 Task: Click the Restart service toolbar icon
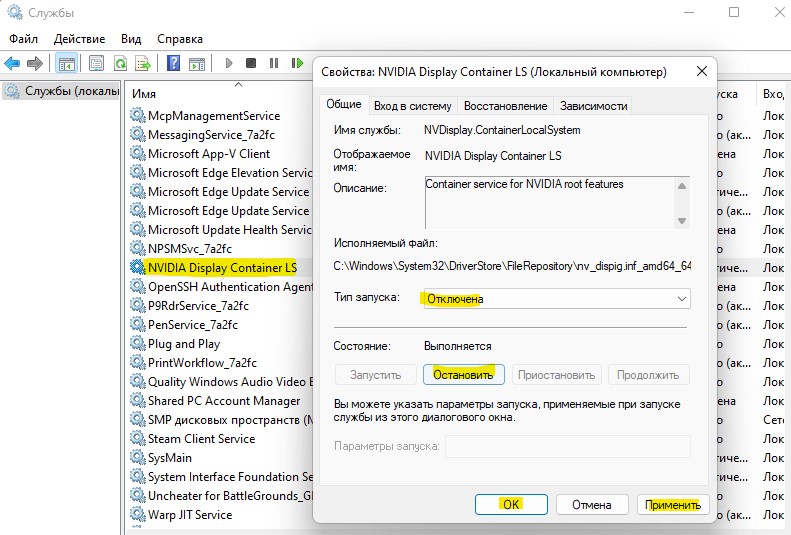[297, 63]
